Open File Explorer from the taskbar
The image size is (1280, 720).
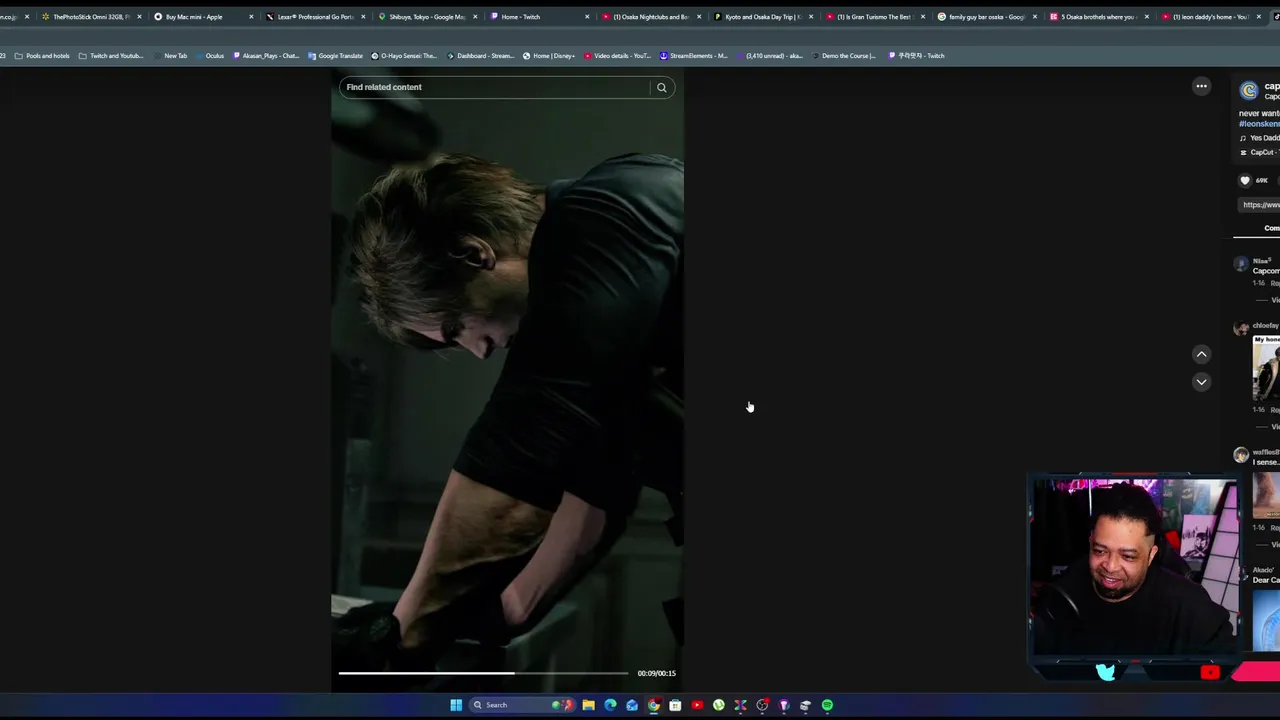pos(589,705)
